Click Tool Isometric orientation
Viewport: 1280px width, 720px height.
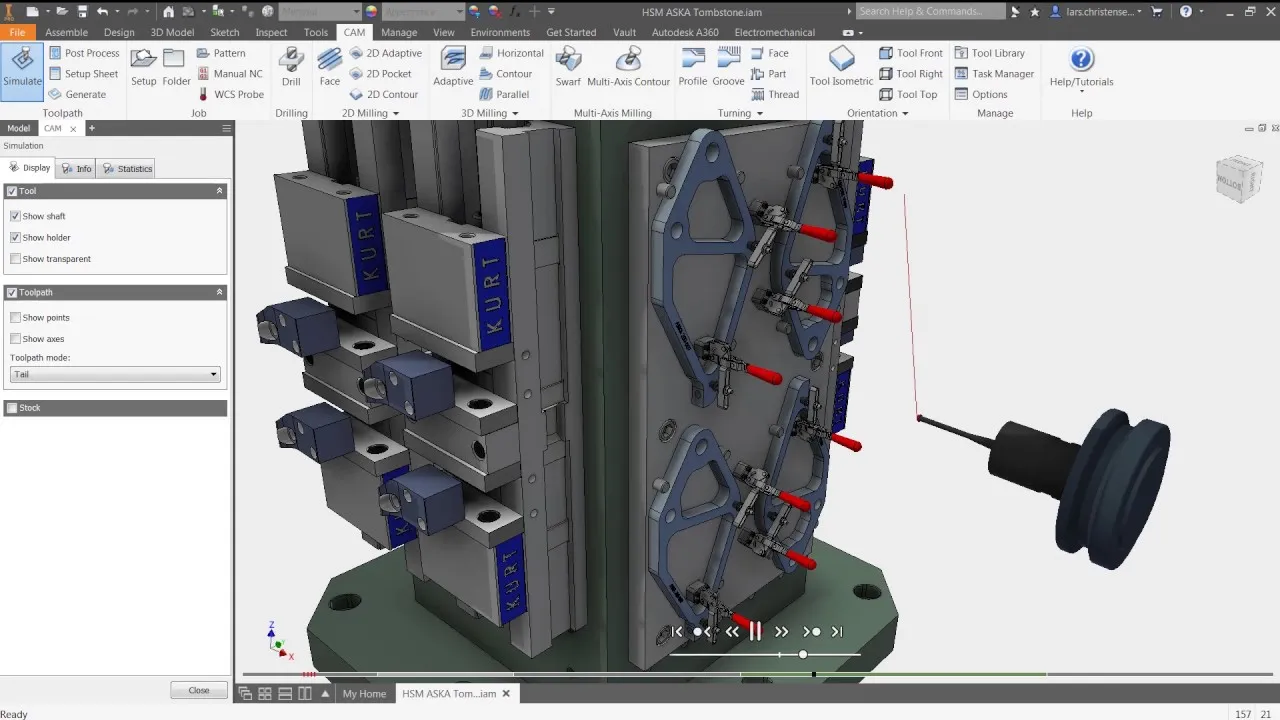click(x=841, y=67)
